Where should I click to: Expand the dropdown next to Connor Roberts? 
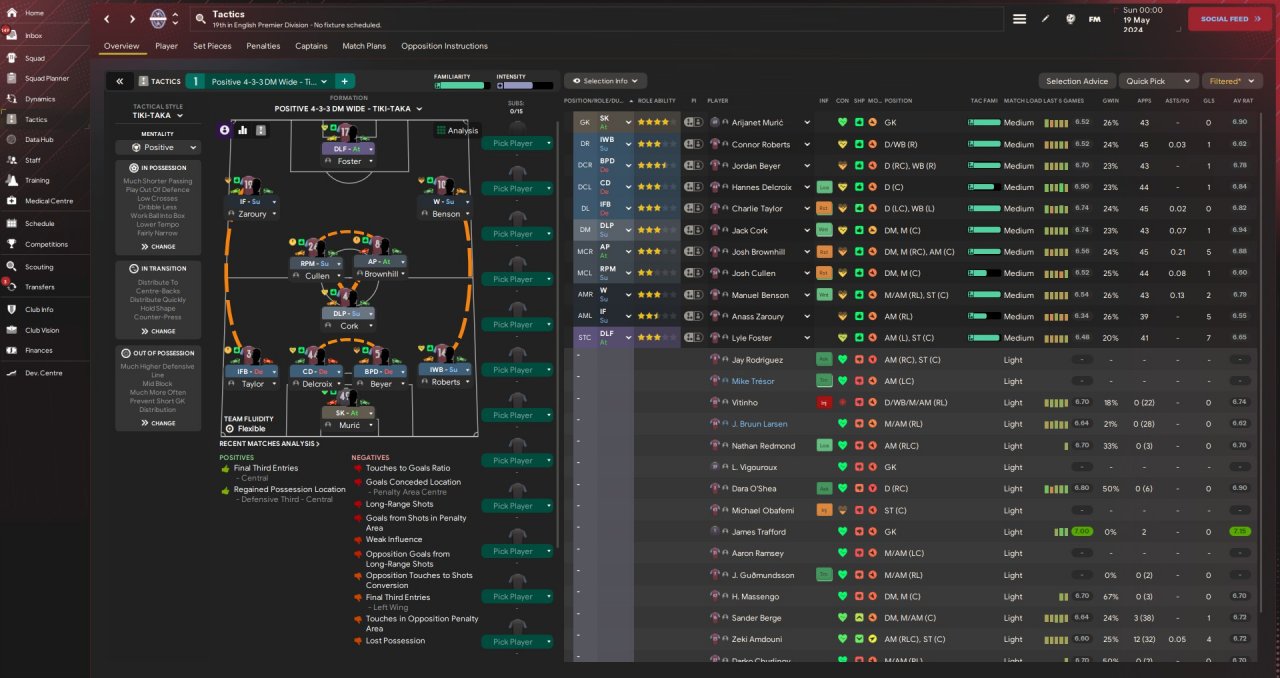tap(807, 144)
